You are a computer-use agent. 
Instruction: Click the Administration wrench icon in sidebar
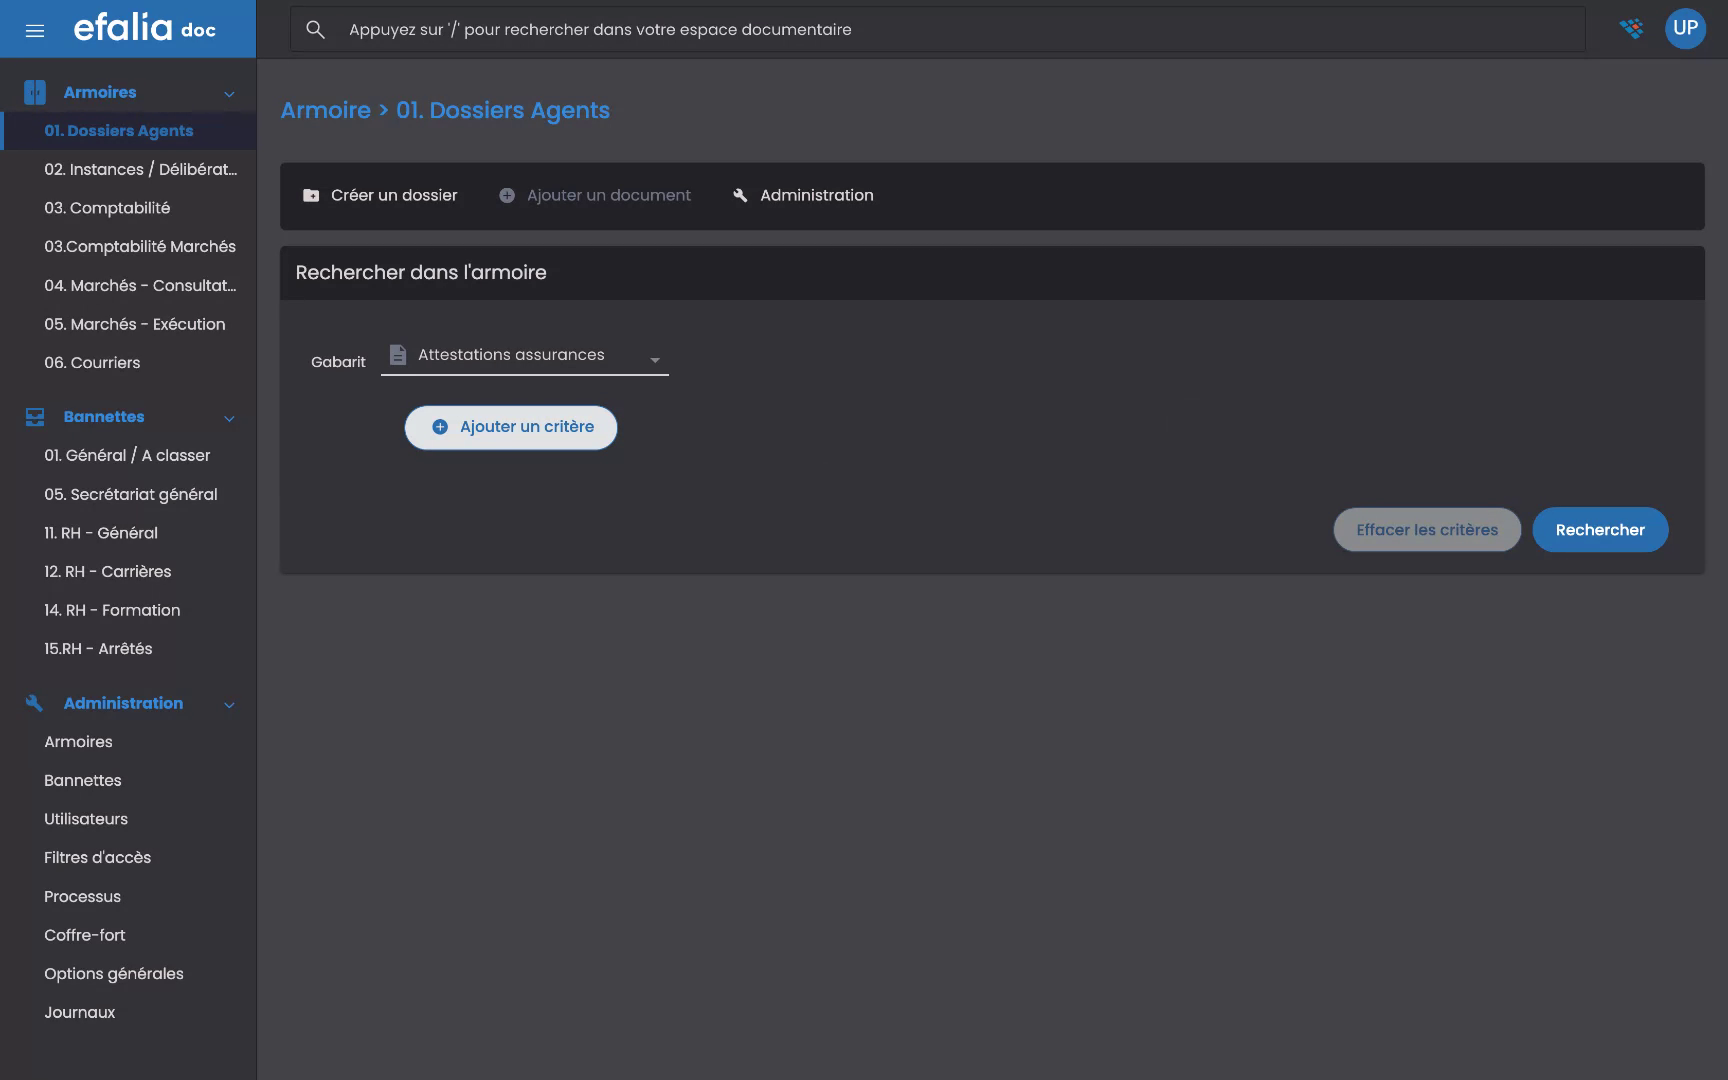coord(33,703)
